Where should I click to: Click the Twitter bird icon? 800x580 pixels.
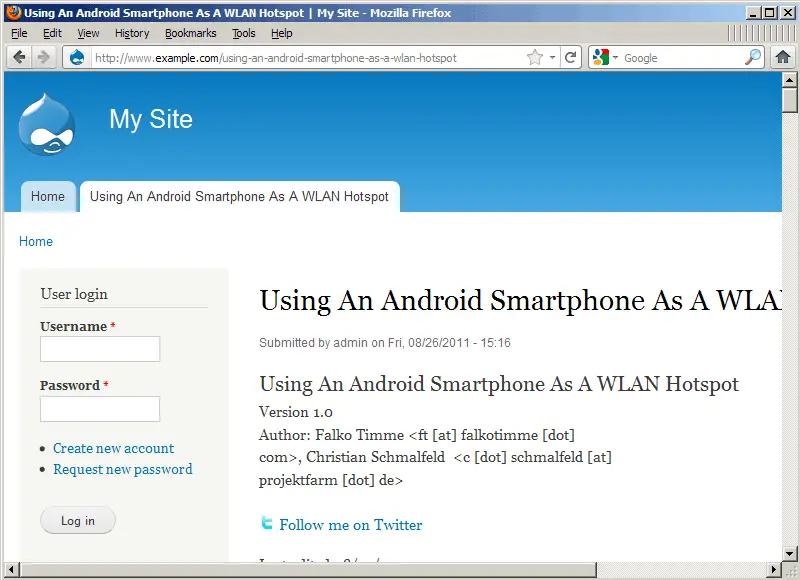pos(267,523)
